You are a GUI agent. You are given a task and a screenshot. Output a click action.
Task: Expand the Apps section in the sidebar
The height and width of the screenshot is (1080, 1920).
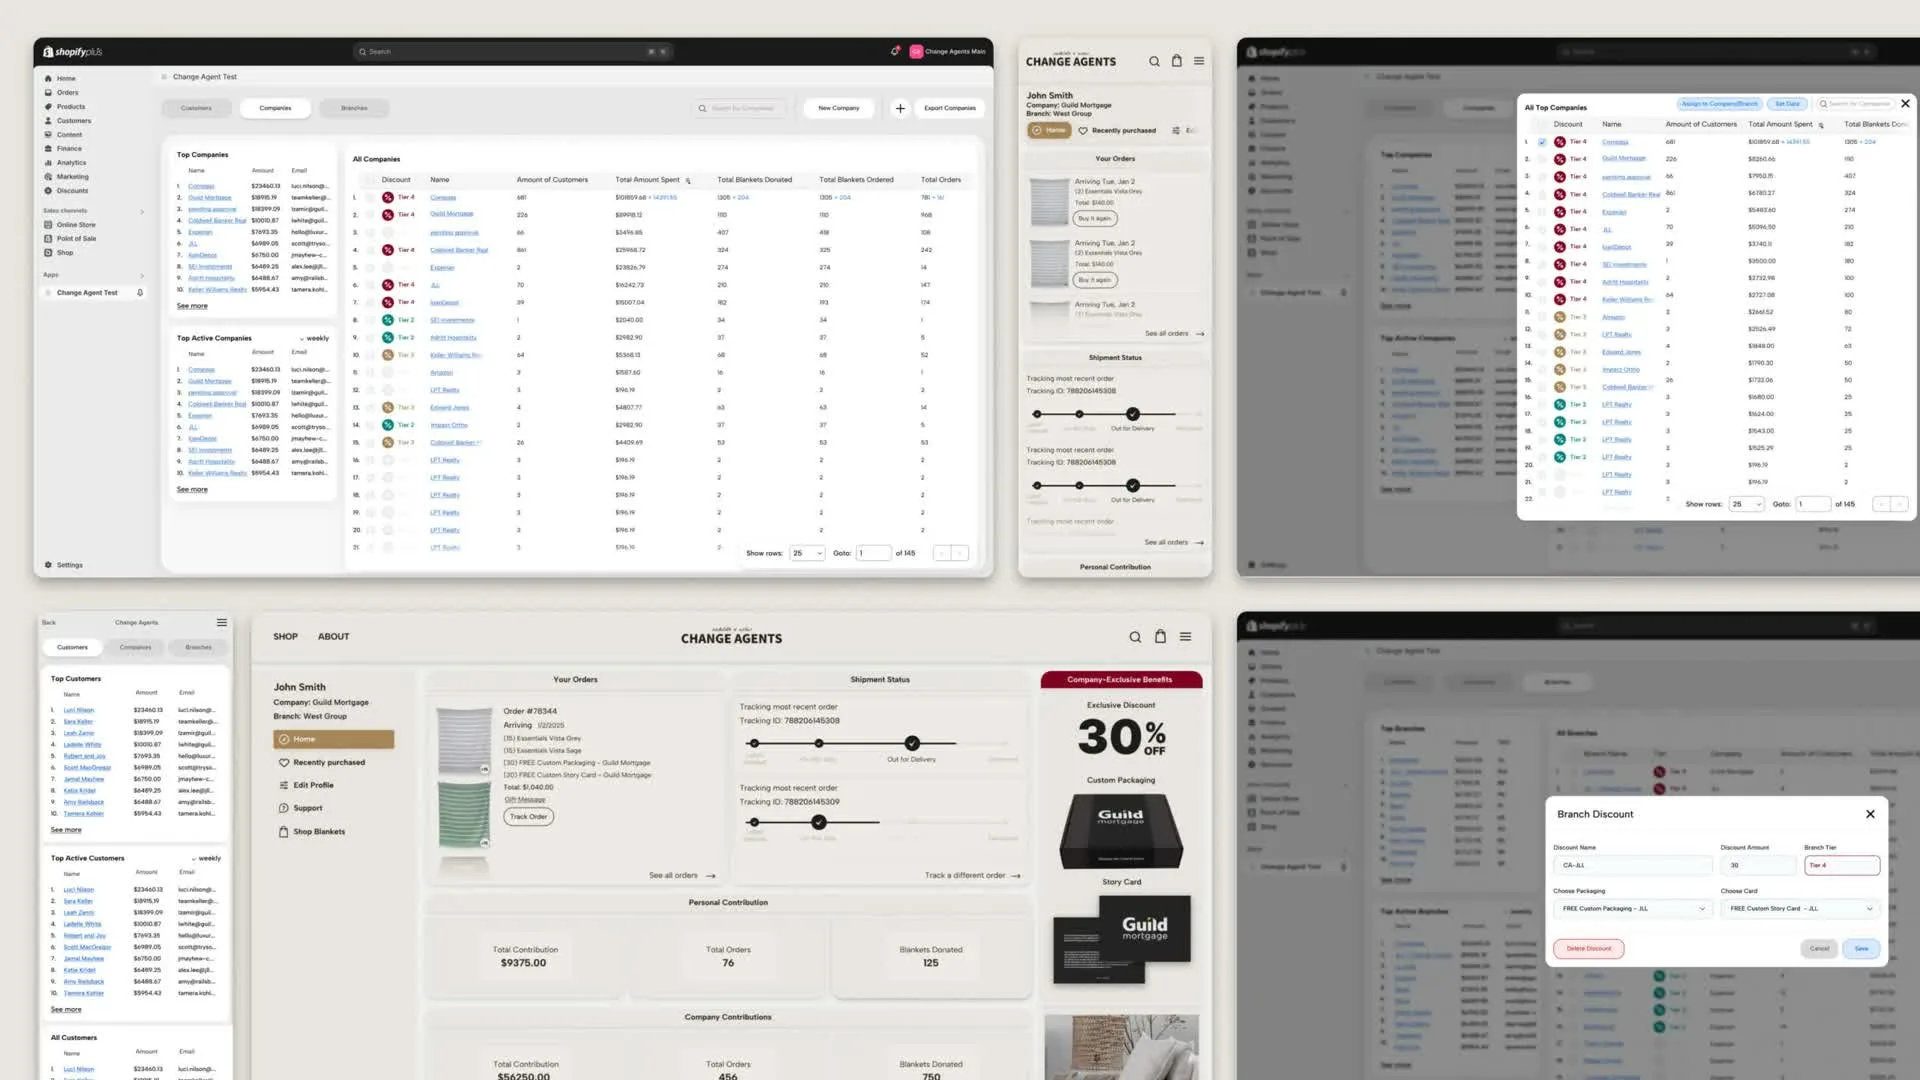[x=142, y=275]
